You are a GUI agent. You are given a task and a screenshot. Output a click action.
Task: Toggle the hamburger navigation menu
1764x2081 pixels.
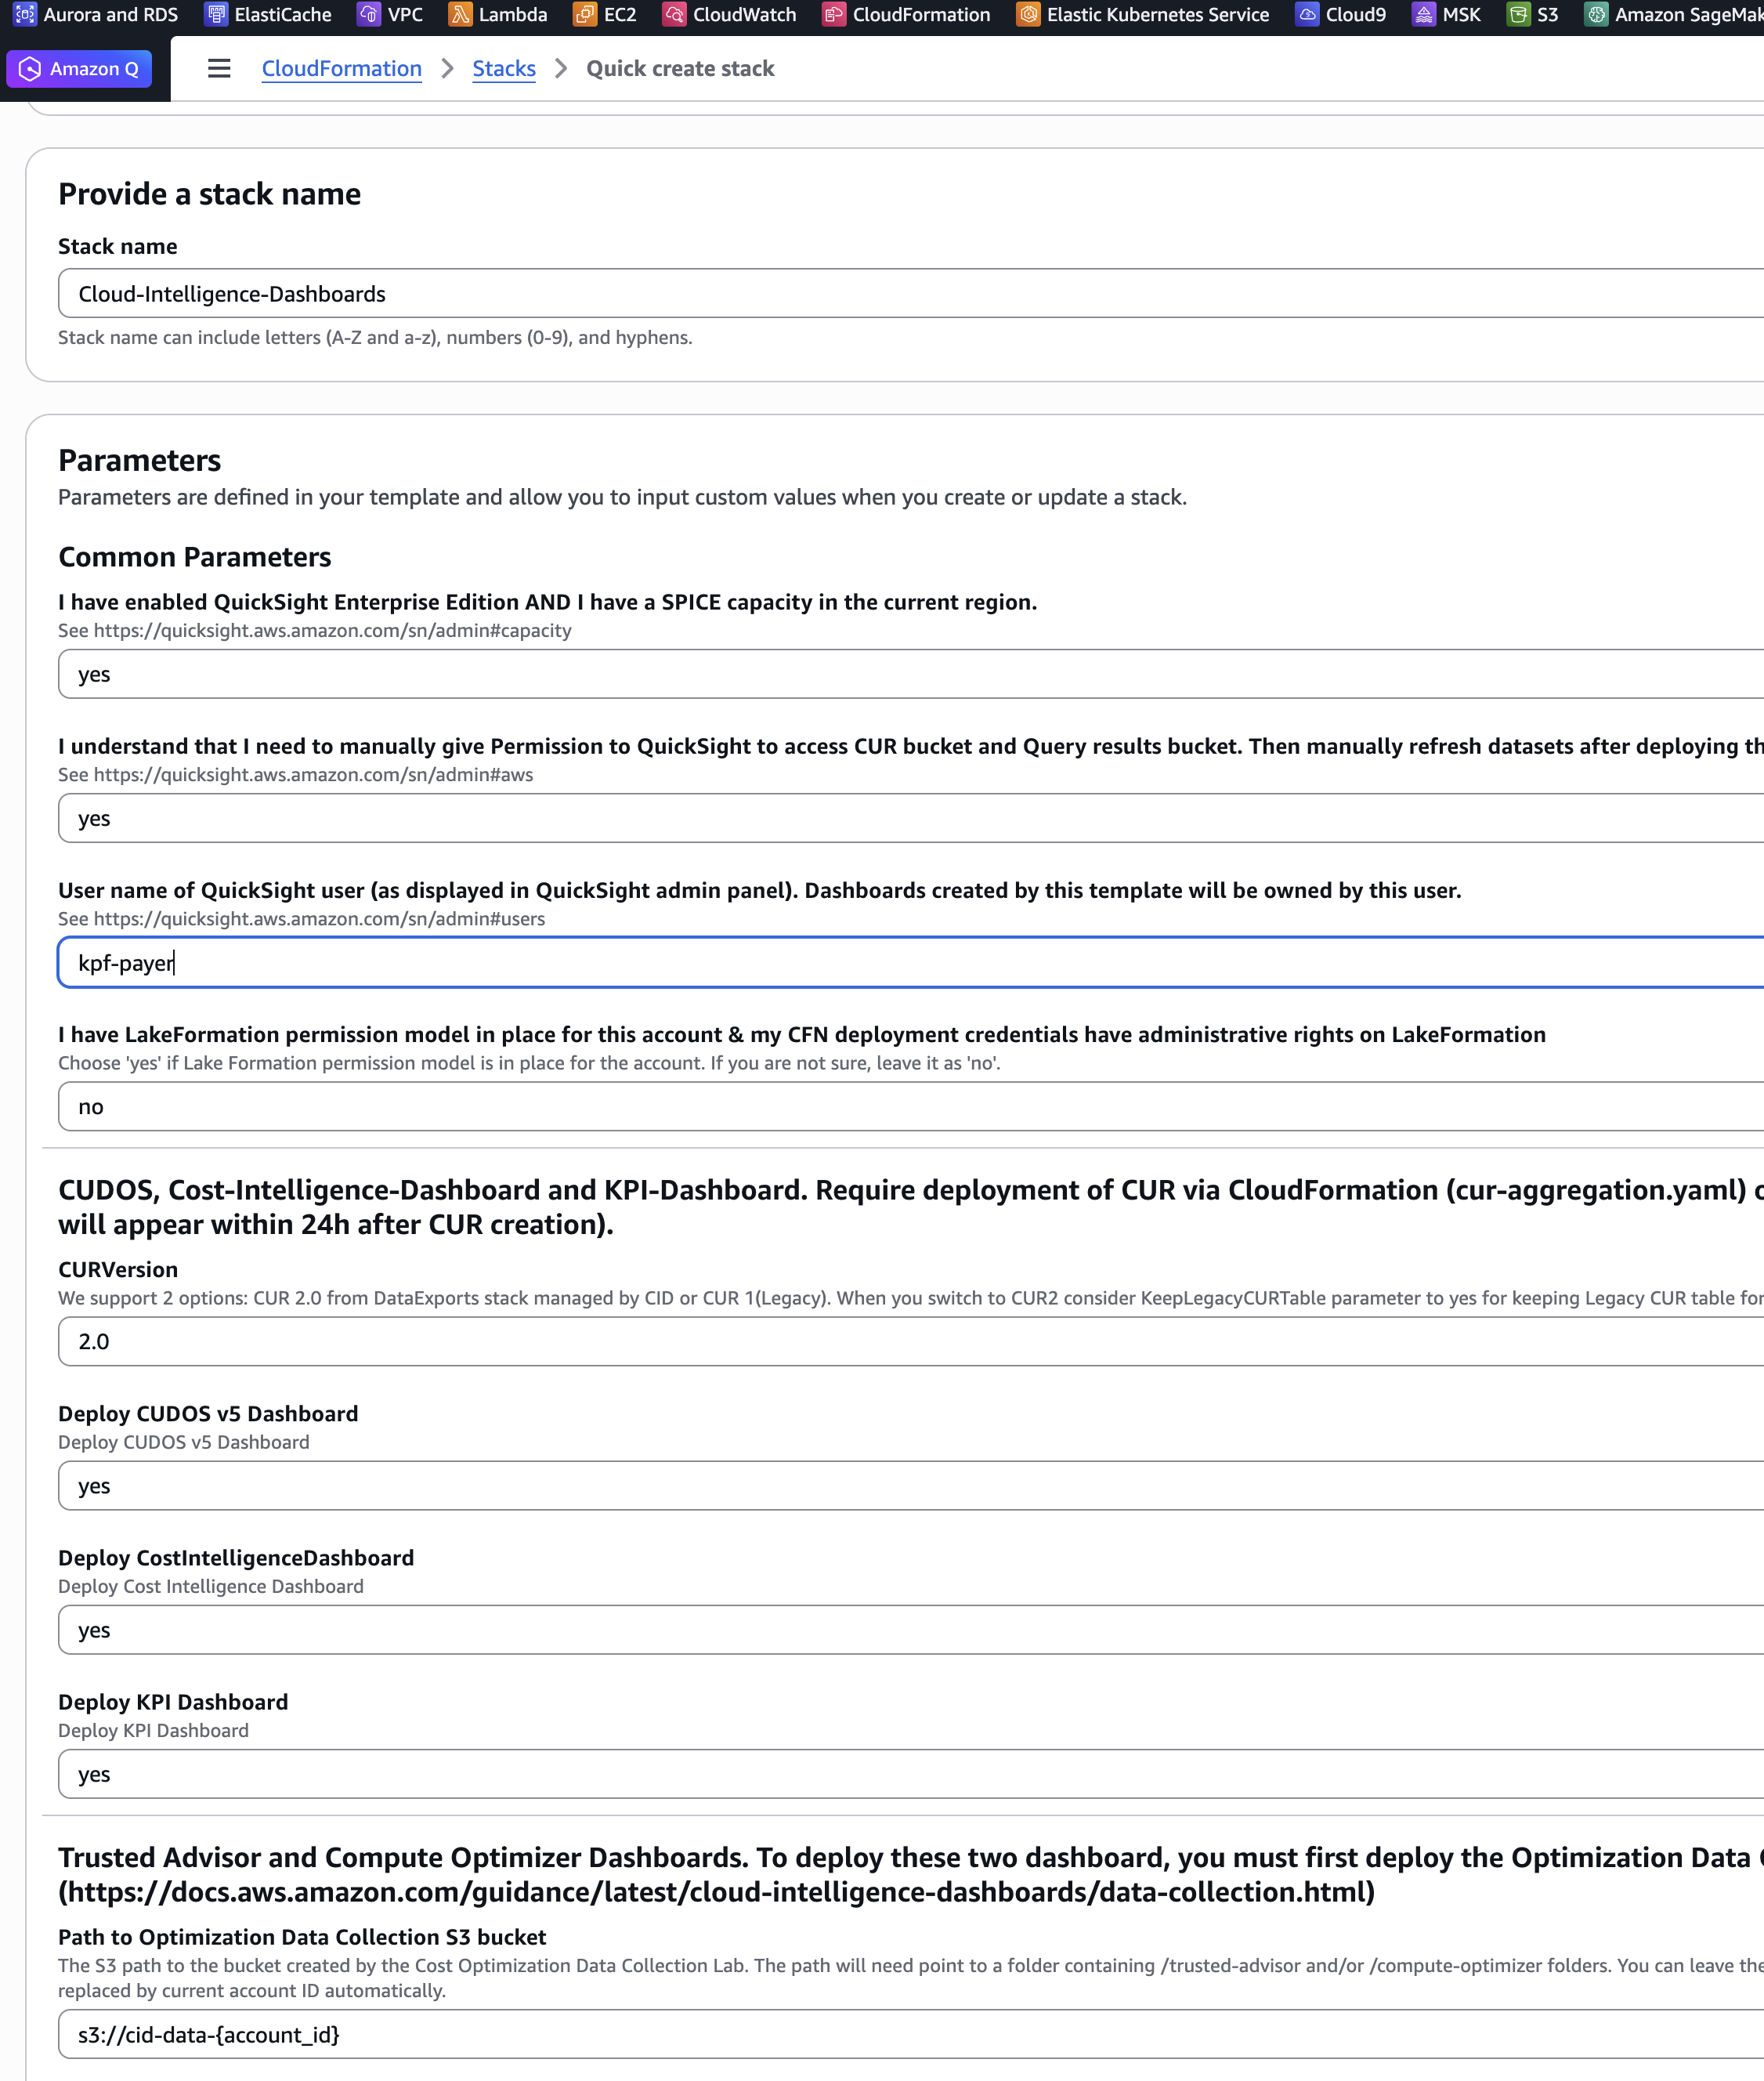(x=219, y=69)
